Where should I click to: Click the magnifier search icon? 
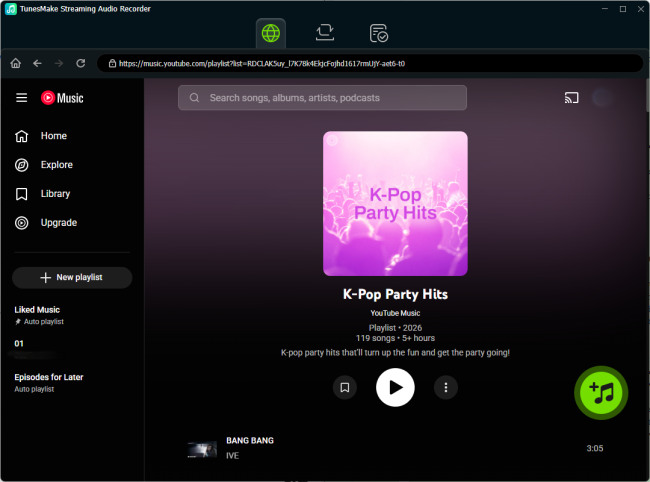point(194,98)
